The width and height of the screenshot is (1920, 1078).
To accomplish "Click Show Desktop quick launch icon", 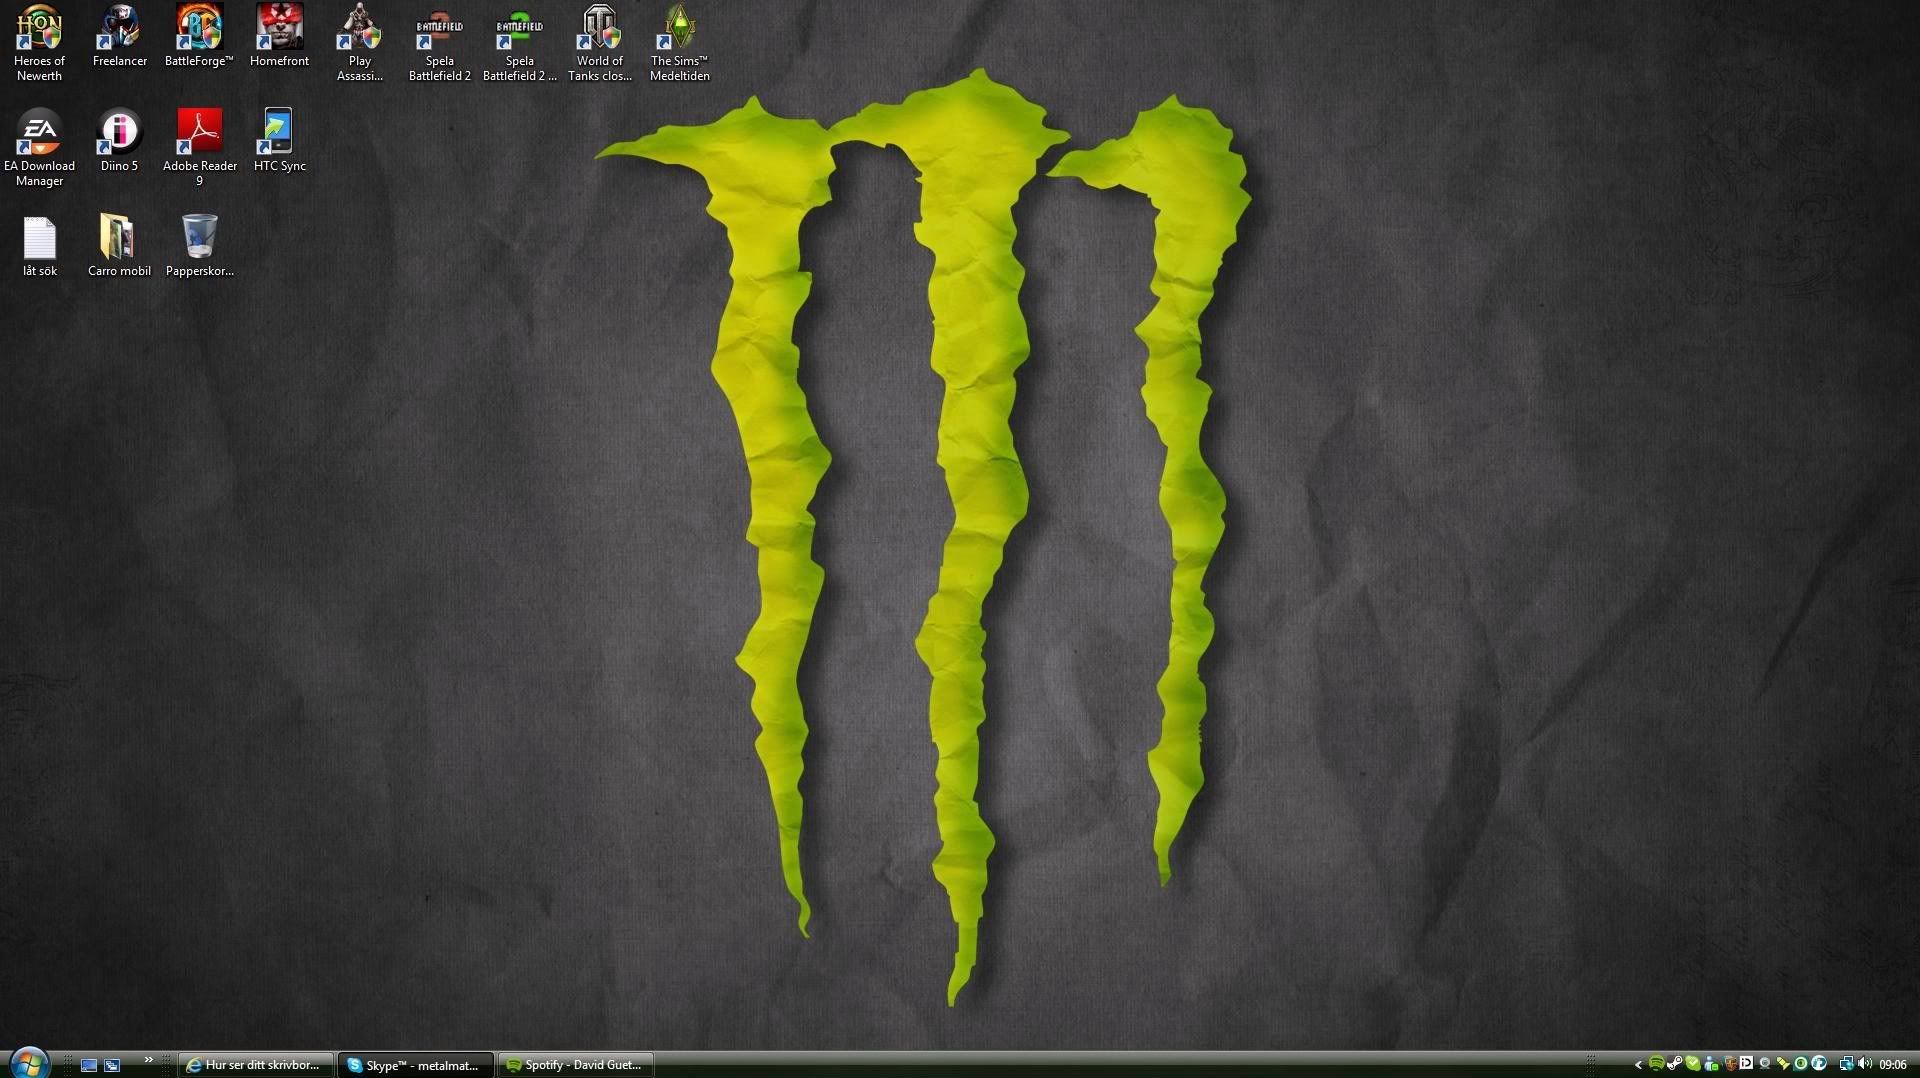I will click(89, 1065).
